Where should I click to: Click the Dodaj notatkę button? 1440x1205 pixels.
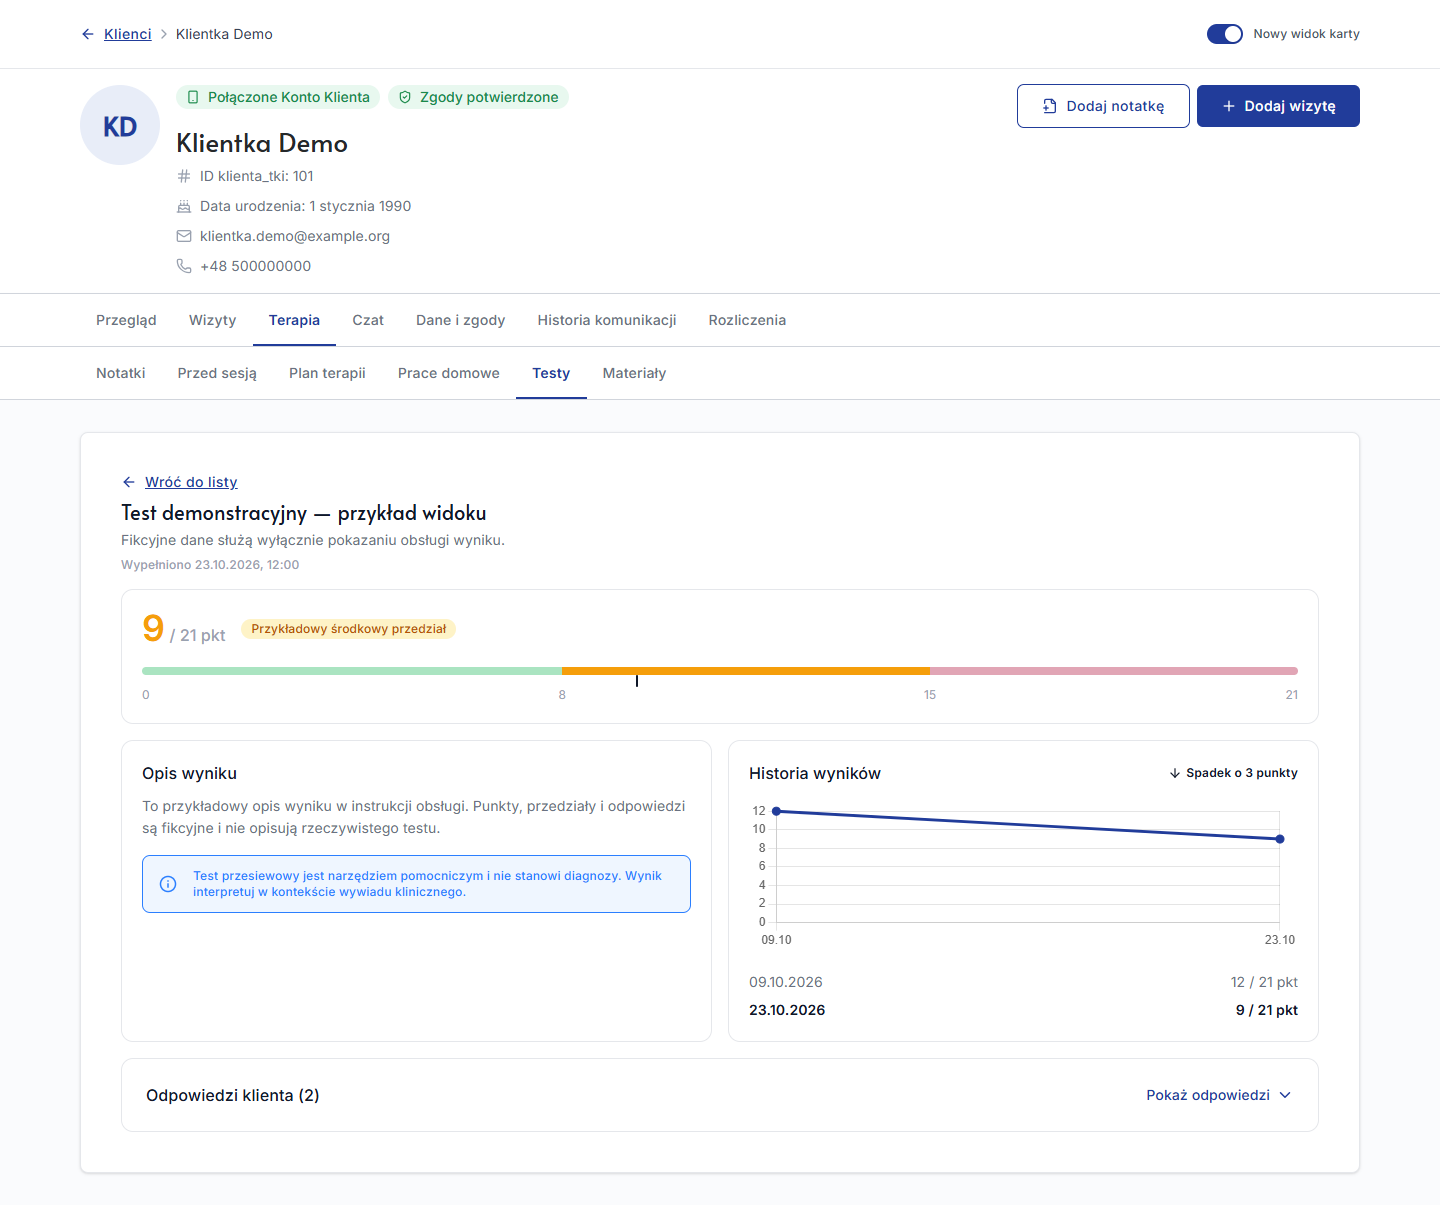coord(1103,106)
